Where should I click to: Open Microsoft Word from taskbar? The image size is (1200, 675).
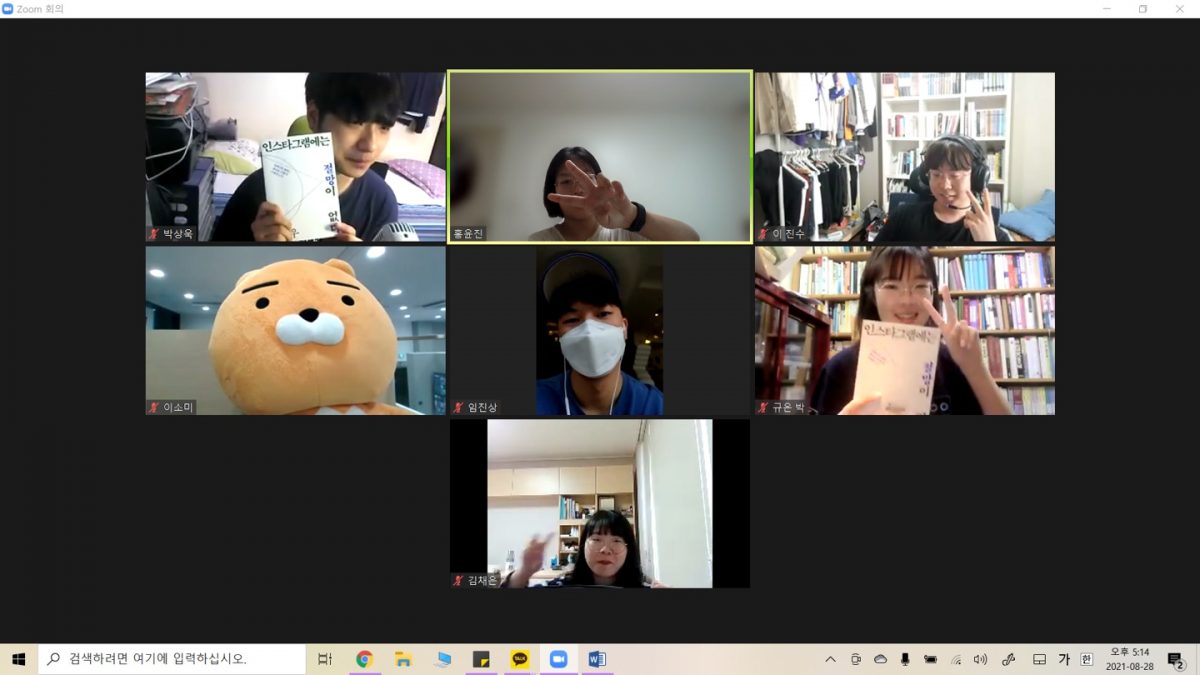click(x=597, y=659)
